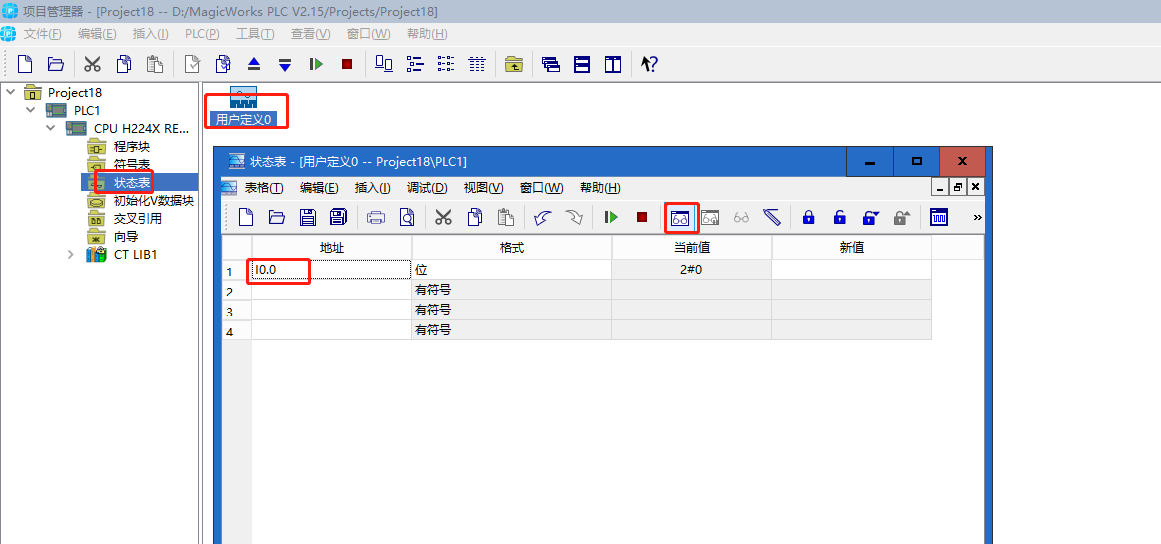Click the tile windows horizontally icon
The image size is (1161, 544).
[582, 64]
